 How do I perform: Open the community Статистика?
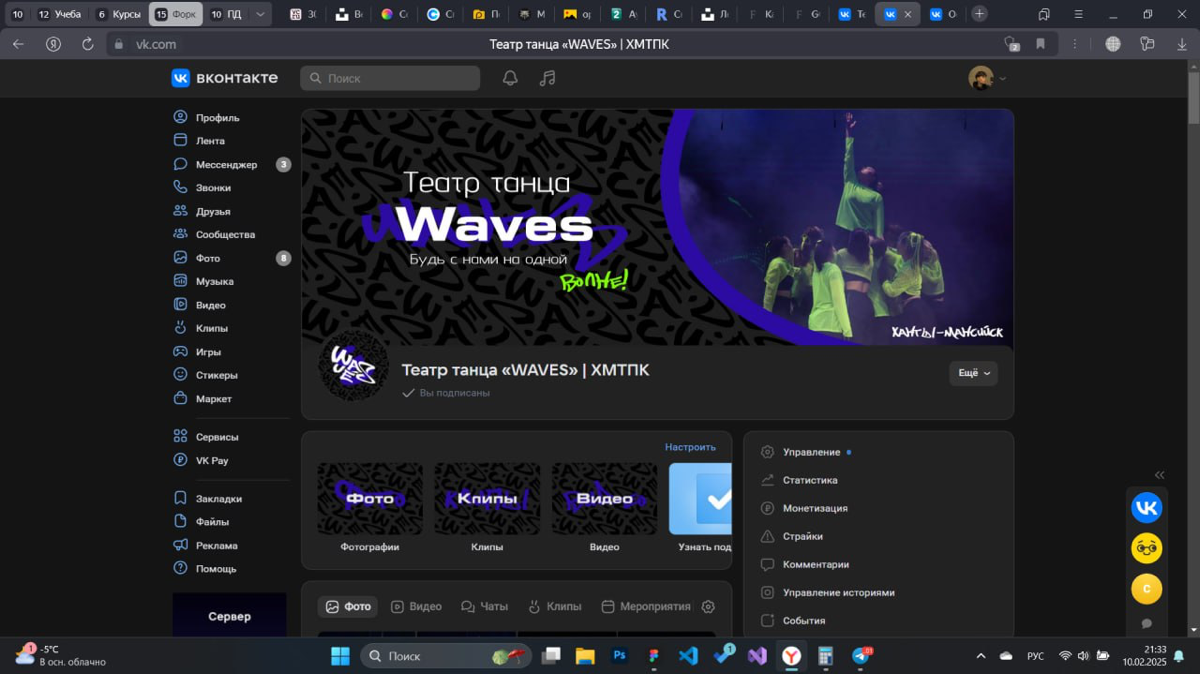pos(799,480)
